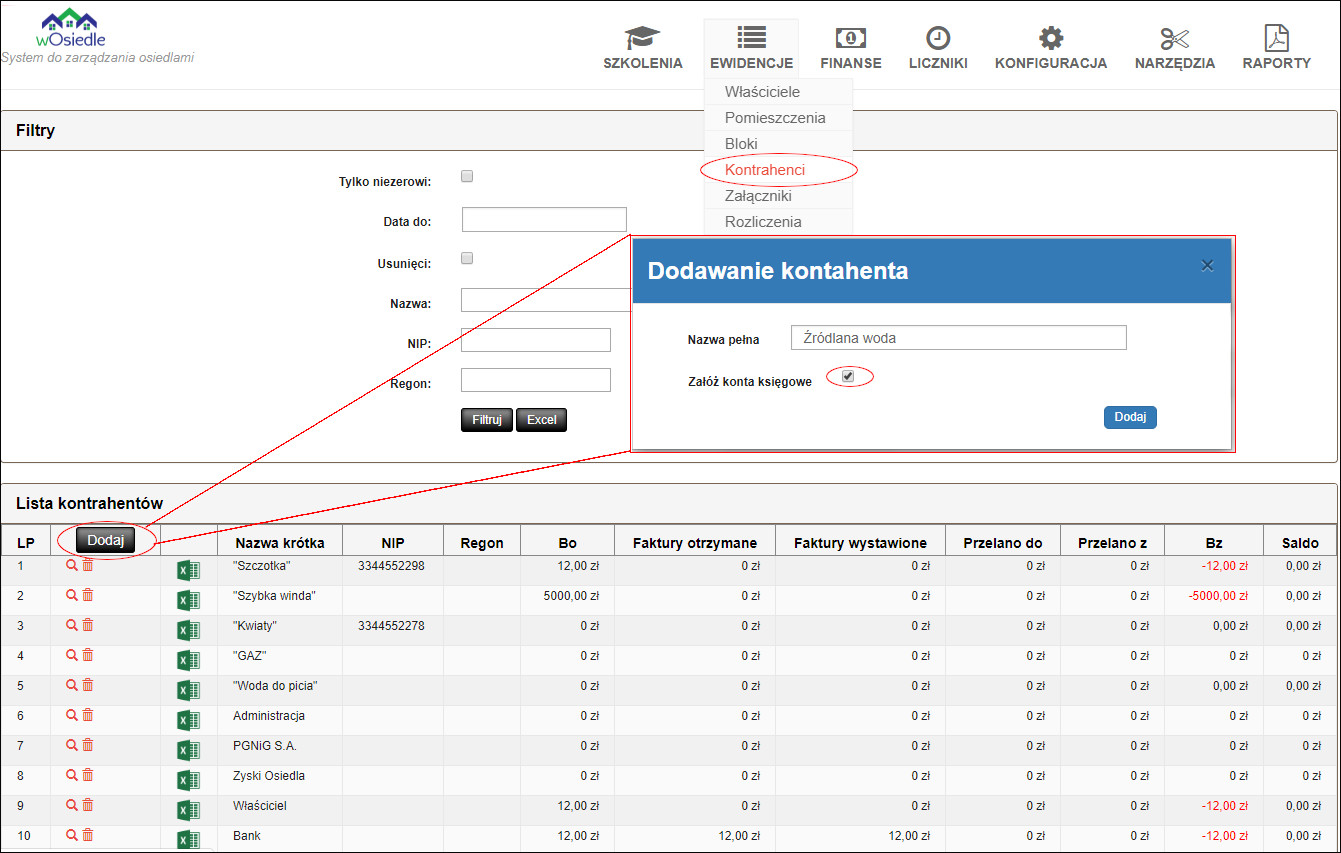The height and width of the screenshot is (853, 1341).
Task: Open the RAPORTY PDF icon
Action: [1276, 38]
